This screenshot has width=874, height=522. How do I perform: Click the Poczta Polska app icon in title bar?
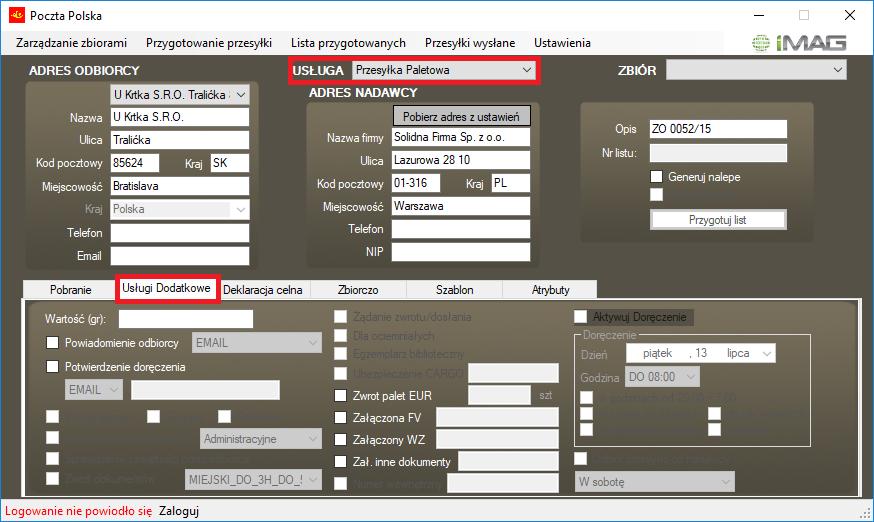(17, 15)
